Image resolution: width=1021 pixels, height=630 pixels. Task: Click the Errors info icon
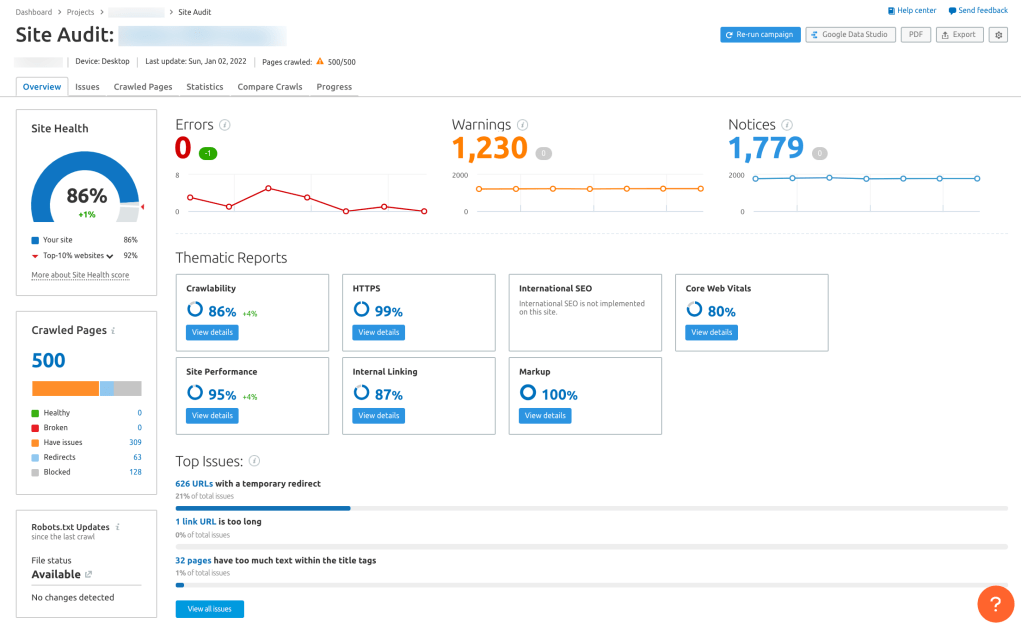[224, 124]
